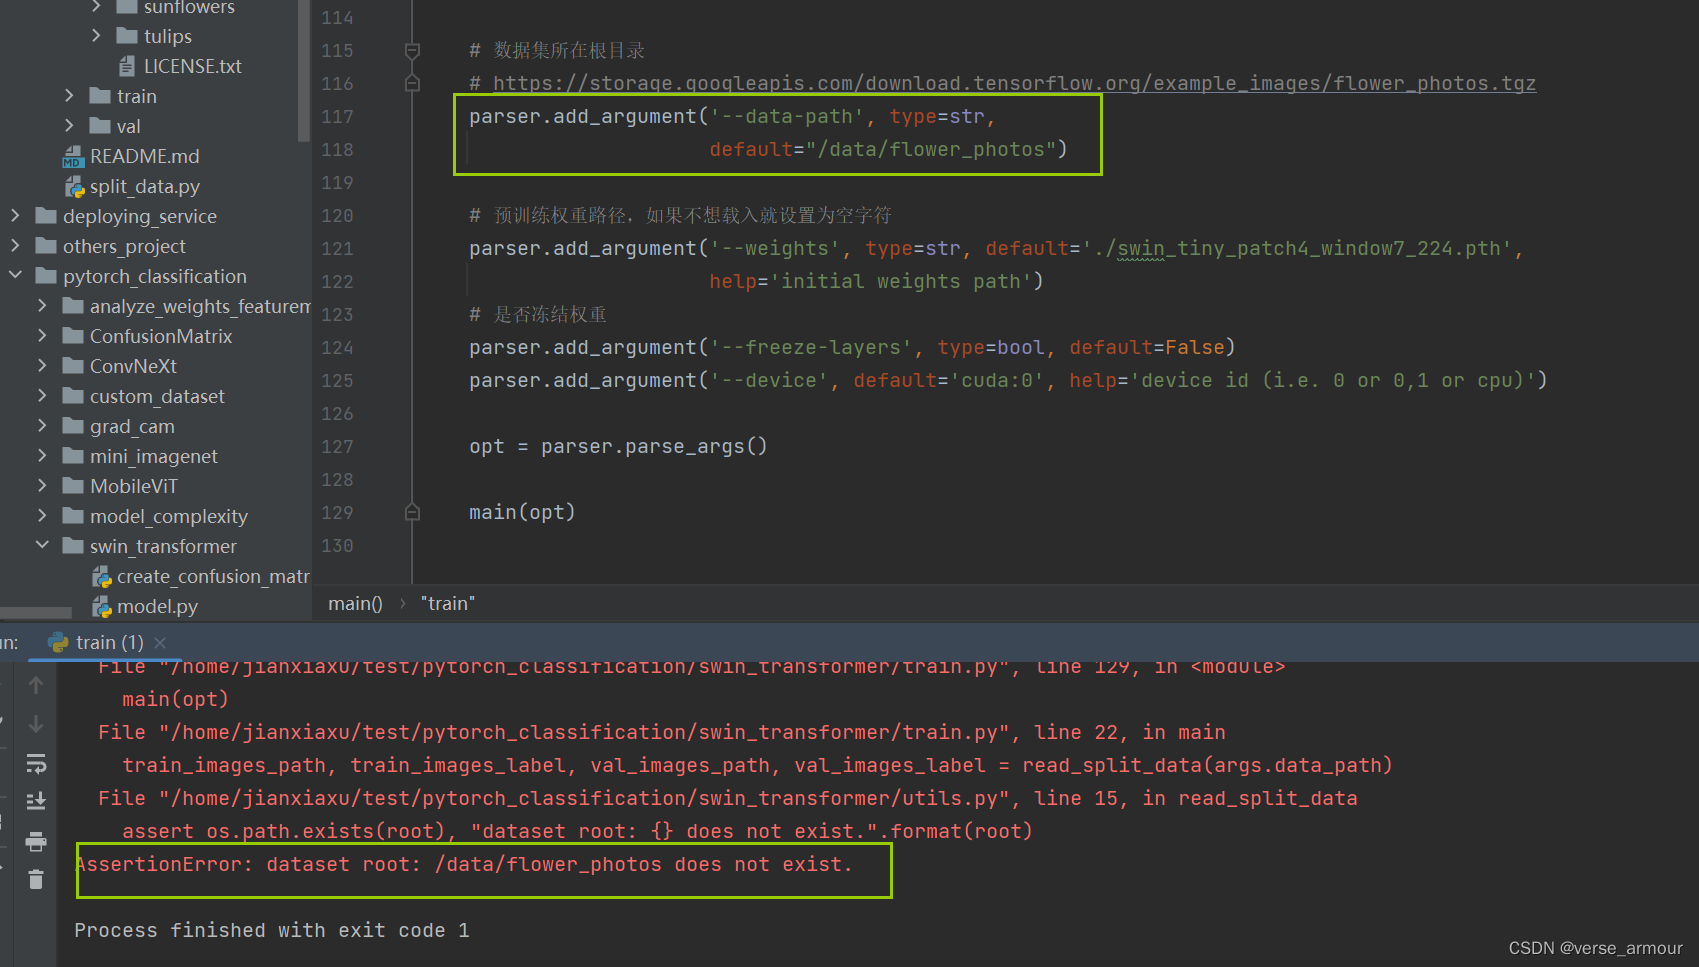Viewport: 1699px width, 967px height.
Task: Collapse the swin_transformer folder
Action: [42, 545]
